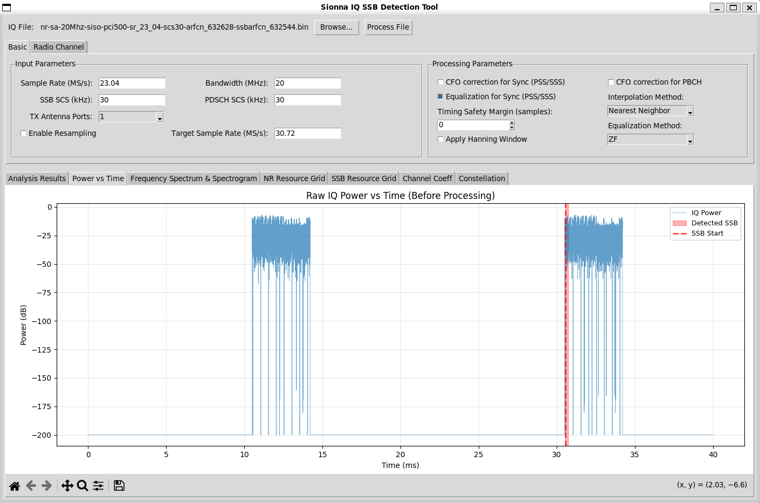The width and height of the screenshot is (760, 503).
Task: Click the forward arrow in plot toolbar
Action: [46, 486]
